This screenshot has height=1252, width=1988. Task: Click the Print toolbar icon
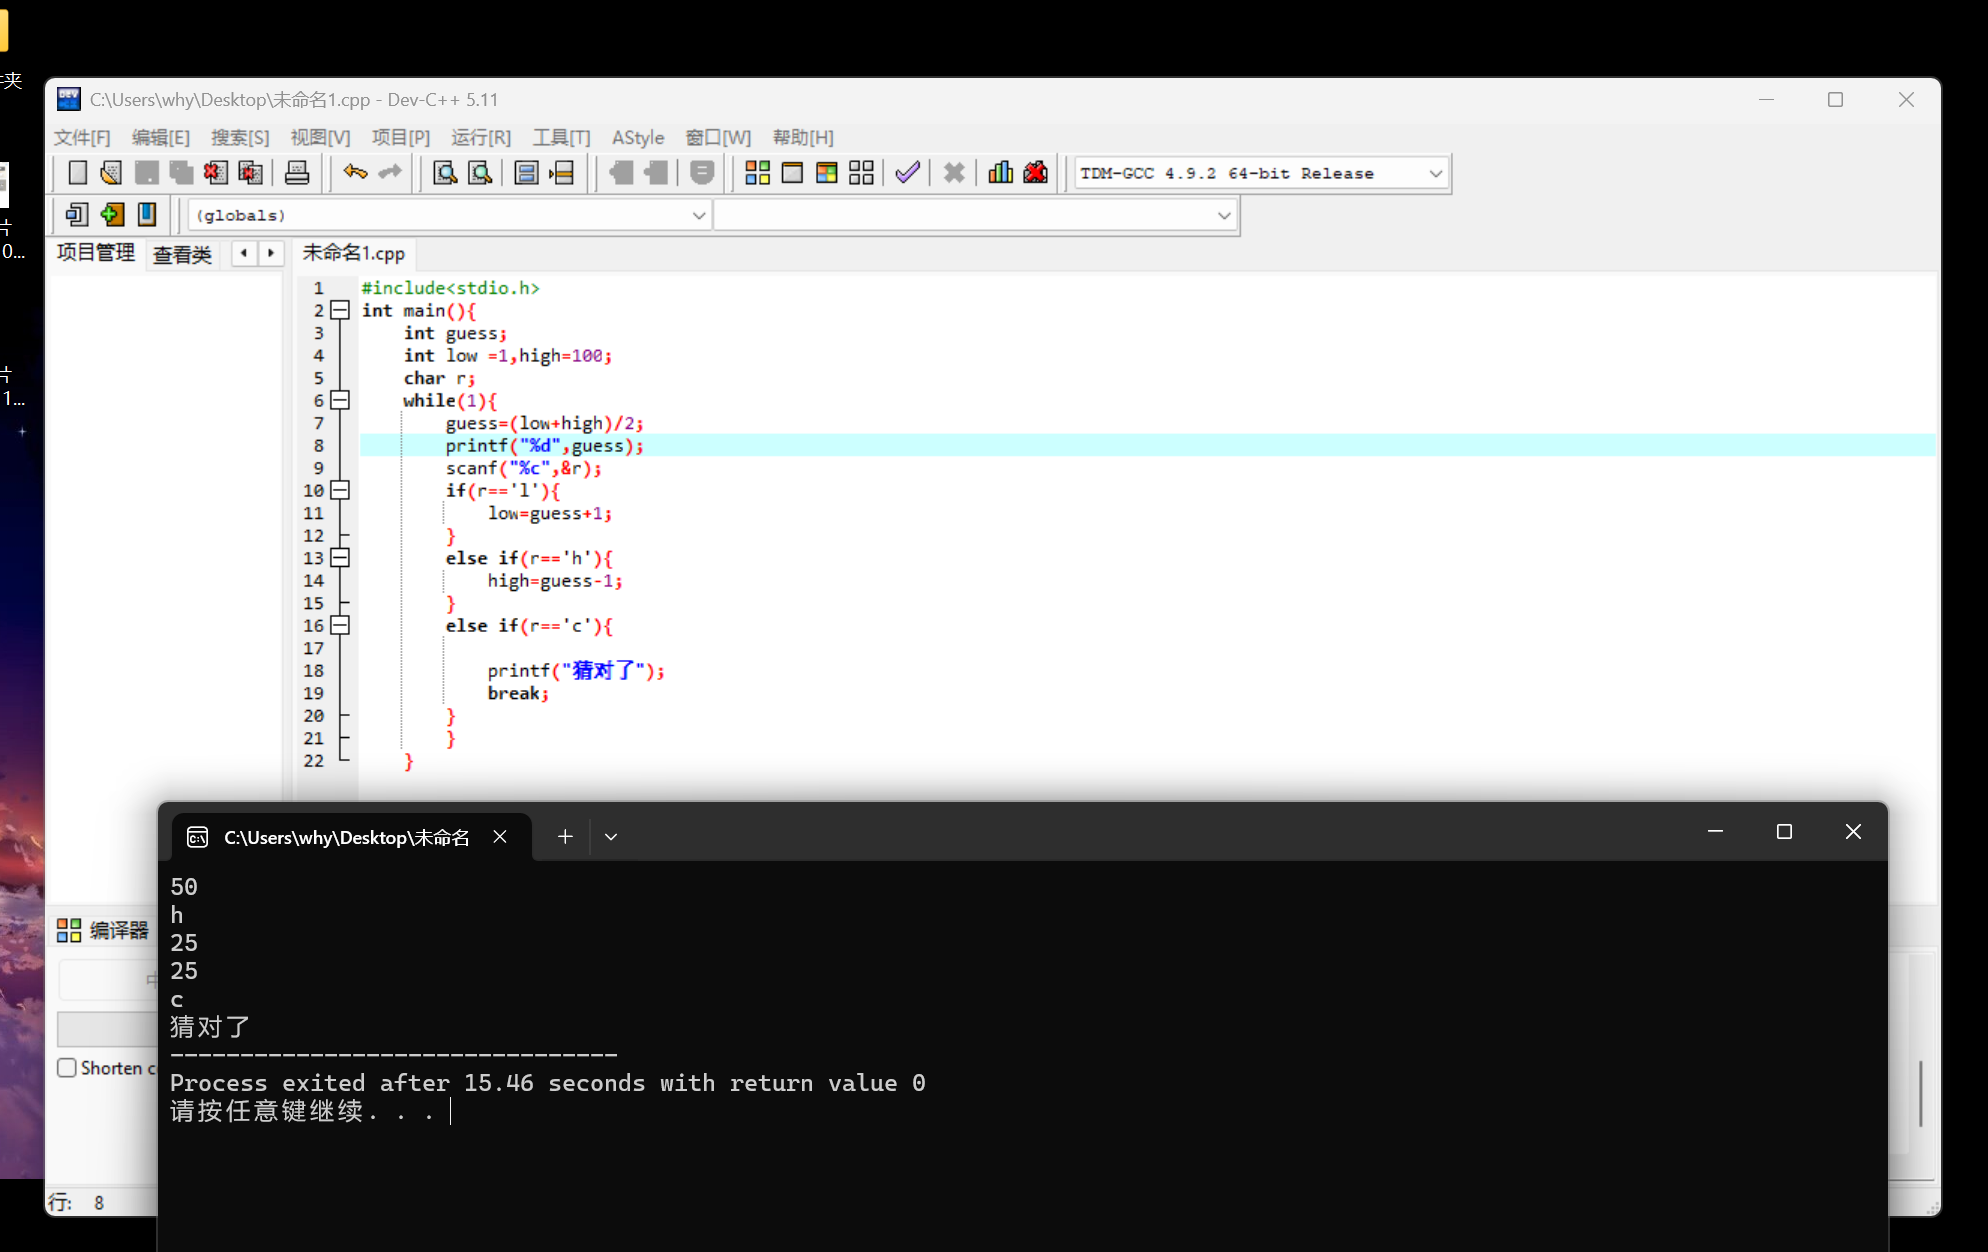pos(297,173)
